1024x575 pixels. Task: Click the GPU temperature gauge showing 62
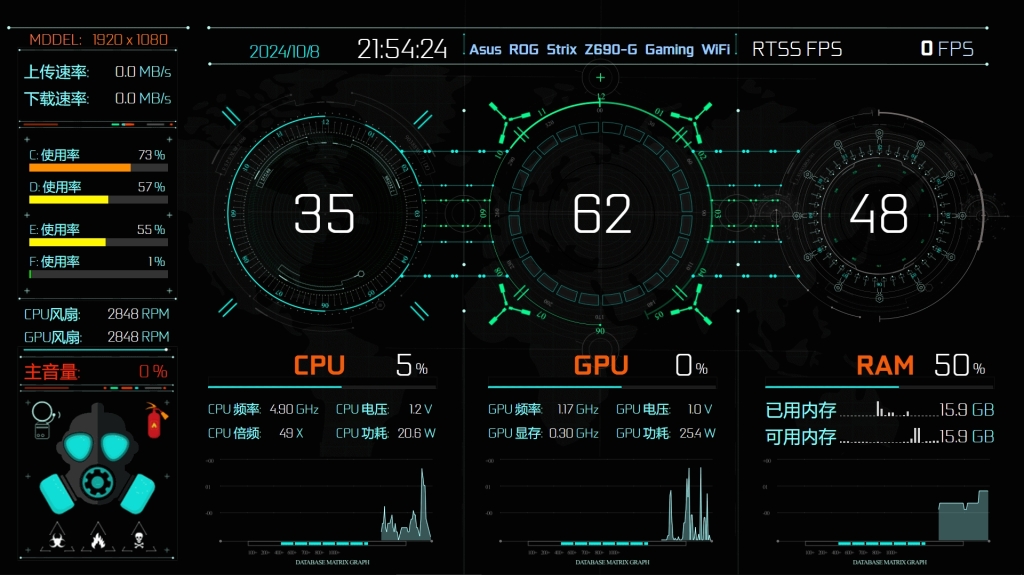click(601, 213)
